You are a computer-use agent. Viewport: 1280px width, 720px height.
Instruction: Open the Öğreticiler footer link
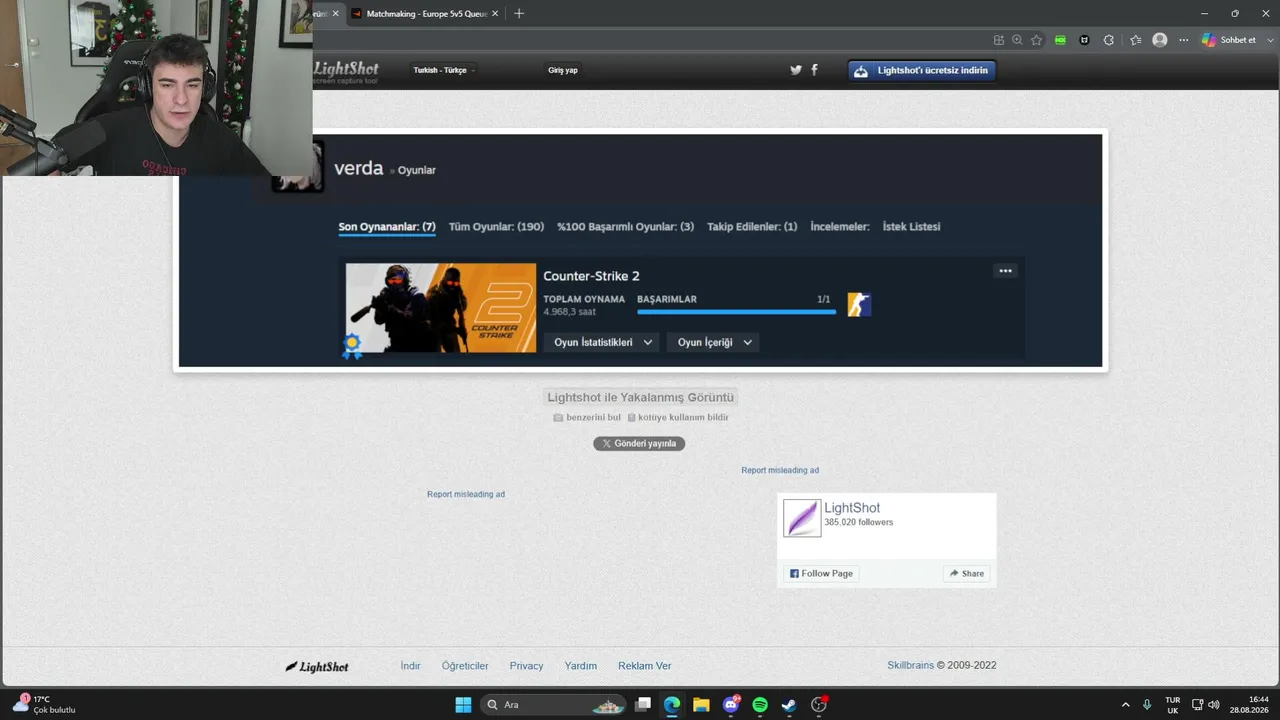coord(465,666)
